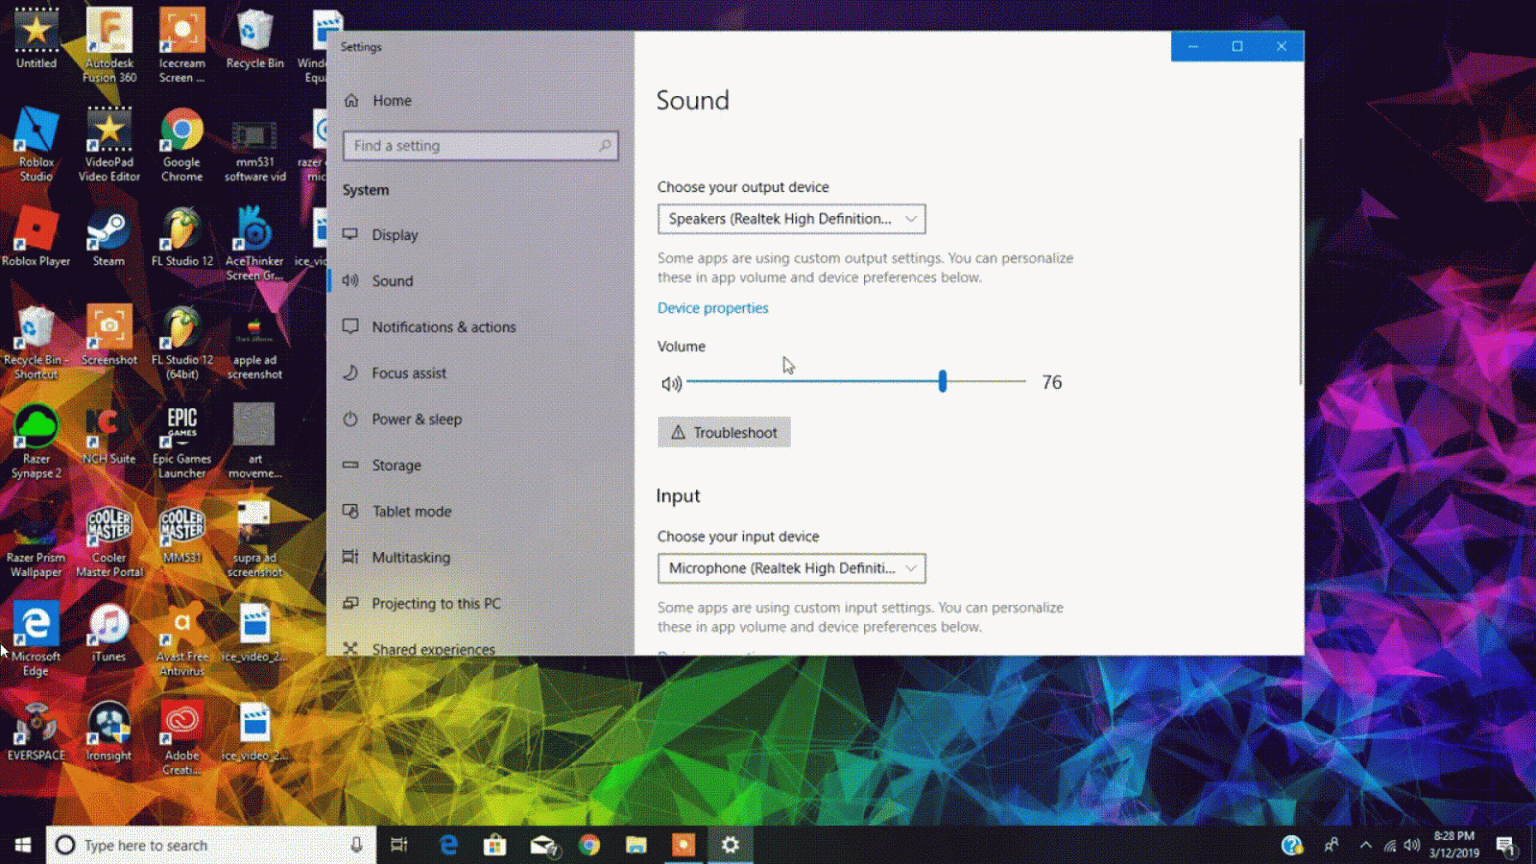The image size is (1536, 864).
Task: Select the FL Studio 12 (64bit) desktop icon
Action: (182, 343)
